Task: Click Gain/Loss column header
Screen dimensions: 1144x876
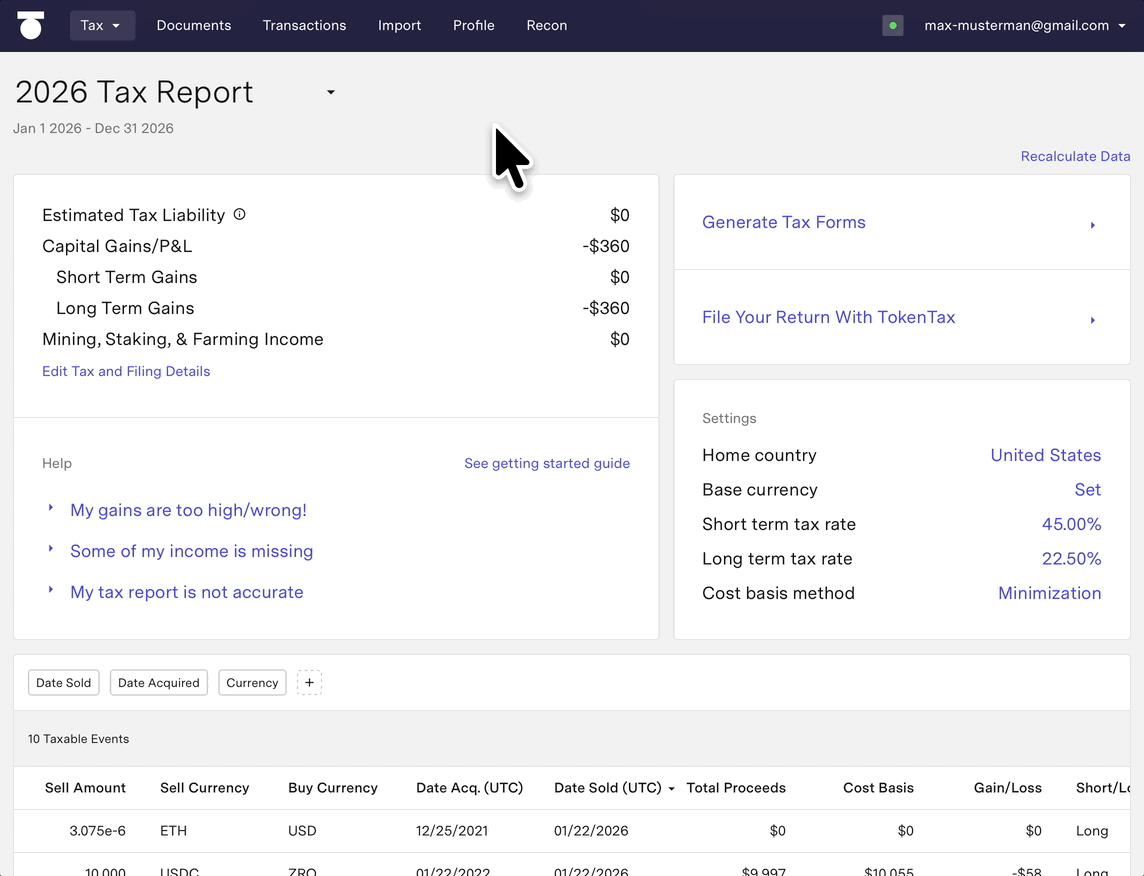Action: (x=1008, y=788)
